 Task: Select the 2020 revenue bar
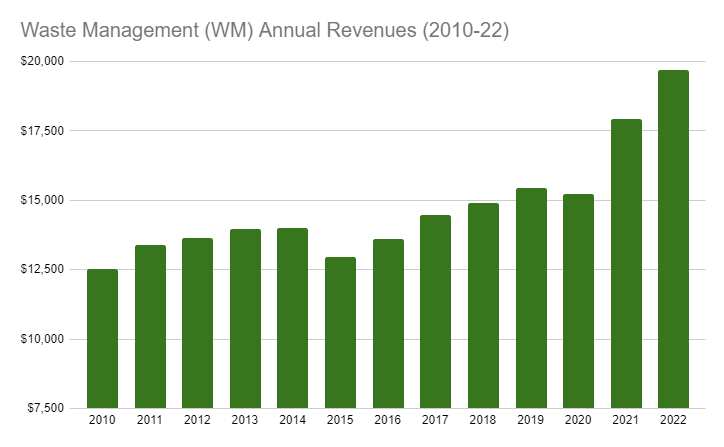tap(579, 301)
